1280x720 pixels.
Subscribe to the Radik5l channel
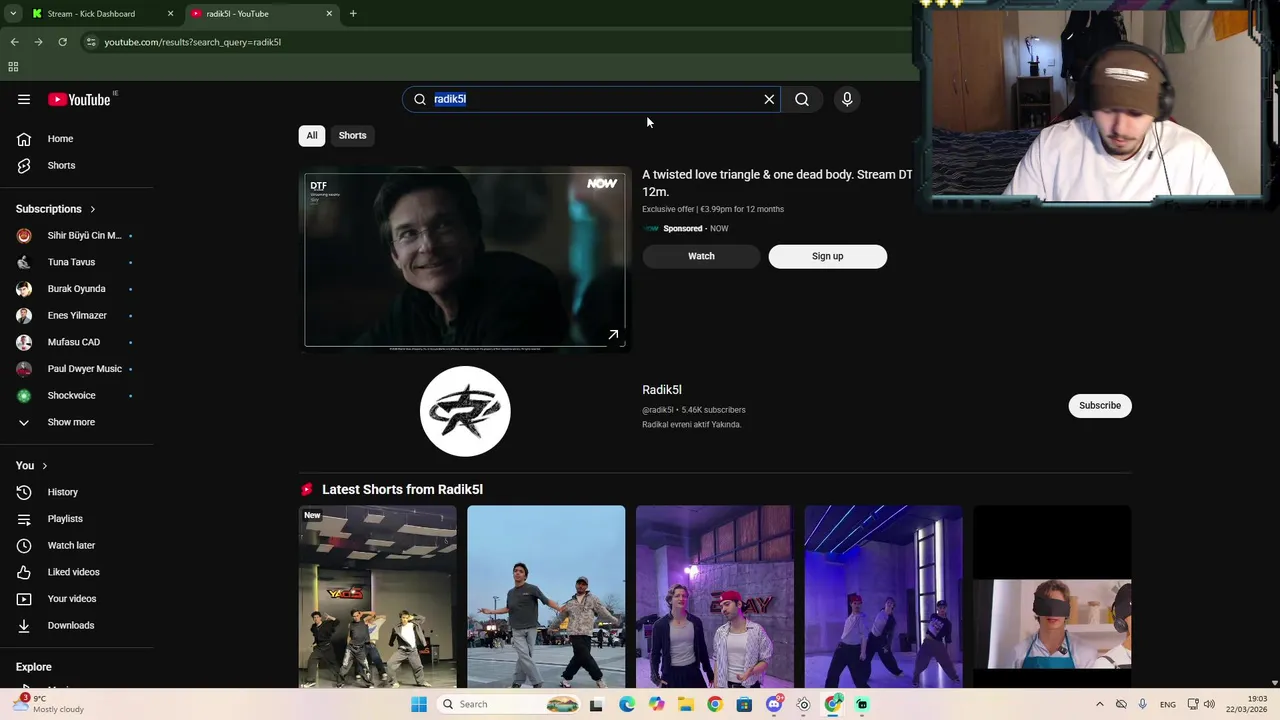point(1100,405)
